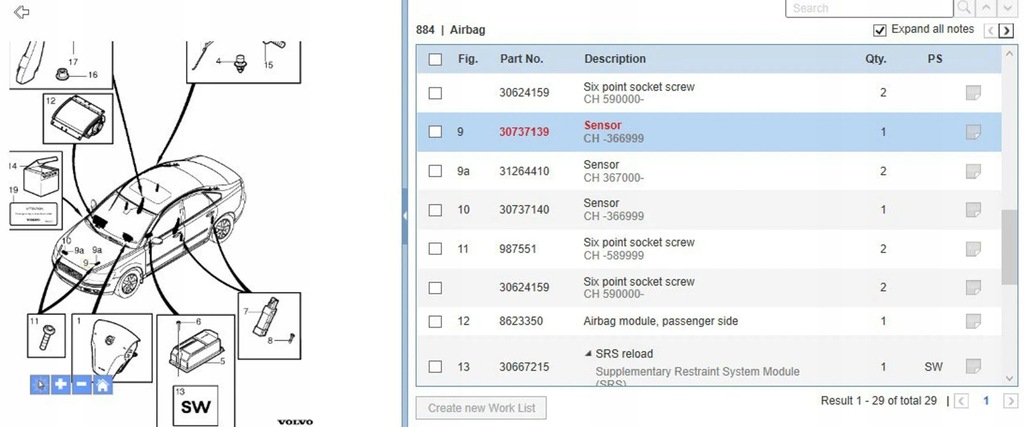Click into the Search input field
The height and width of the screenshot is (427, 1024).
[867, 8]
